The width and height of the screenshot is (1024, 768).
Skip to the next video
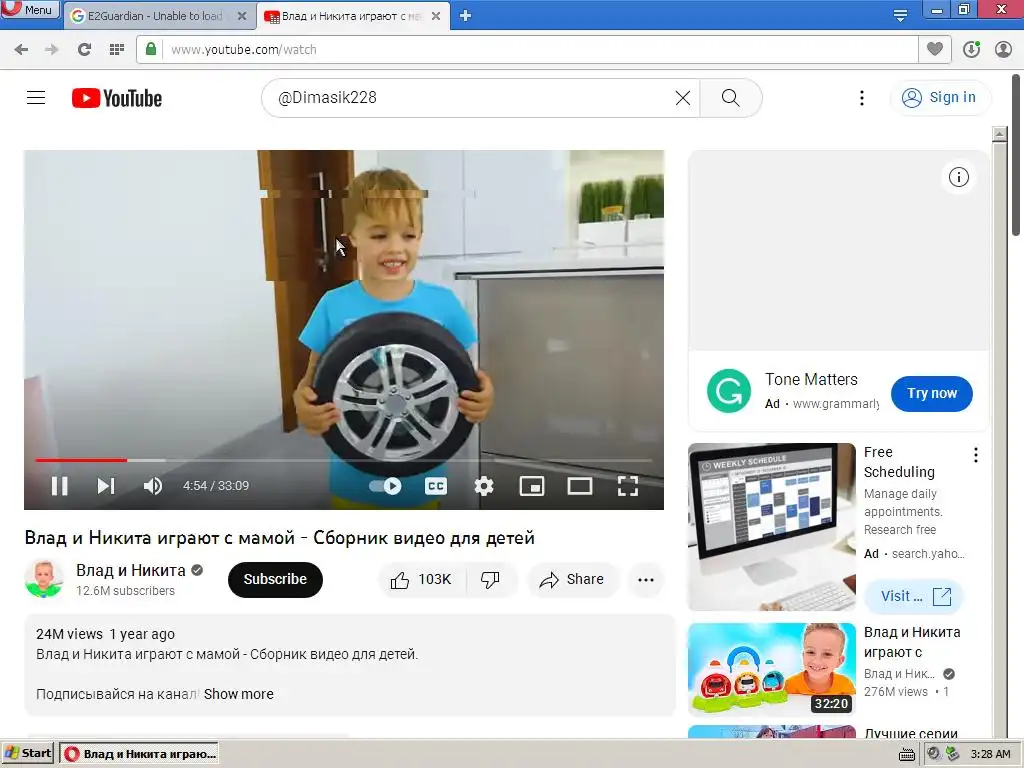coord(106,486)
